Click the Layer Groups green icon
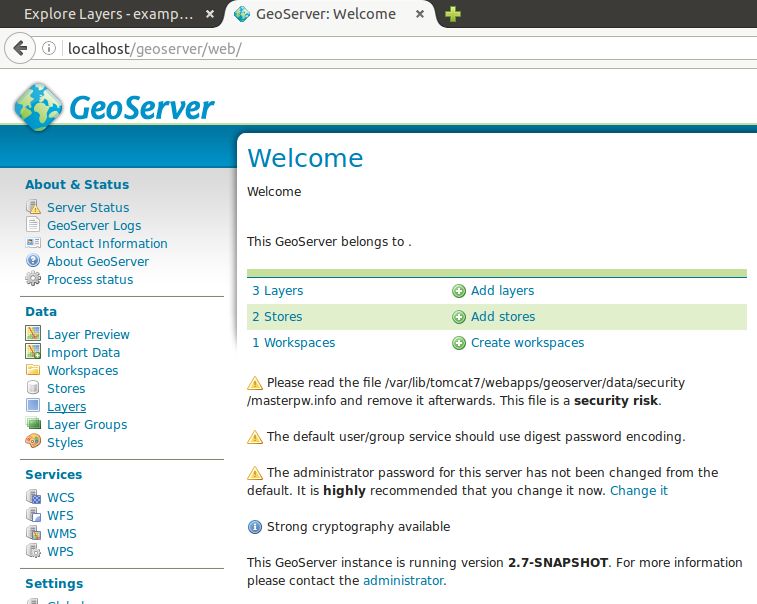This screenshot has height=604, width=757. click(x=33, y=424)
